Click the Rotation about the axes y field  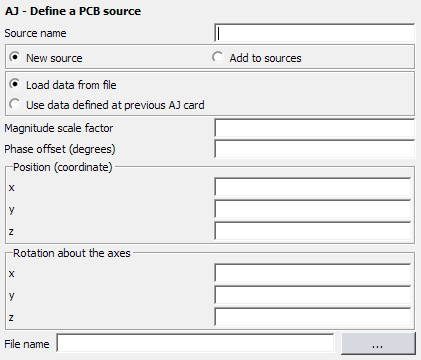point(313,295)
